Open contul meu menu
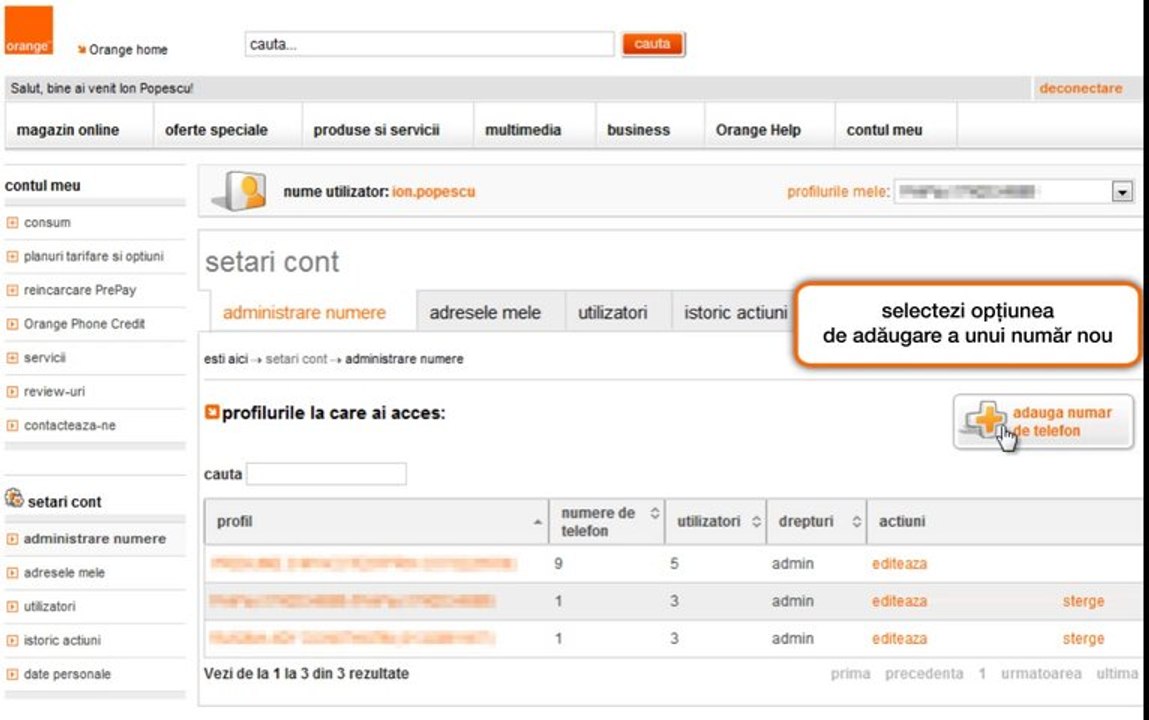Screen dimensions: 1149x720 884,130
